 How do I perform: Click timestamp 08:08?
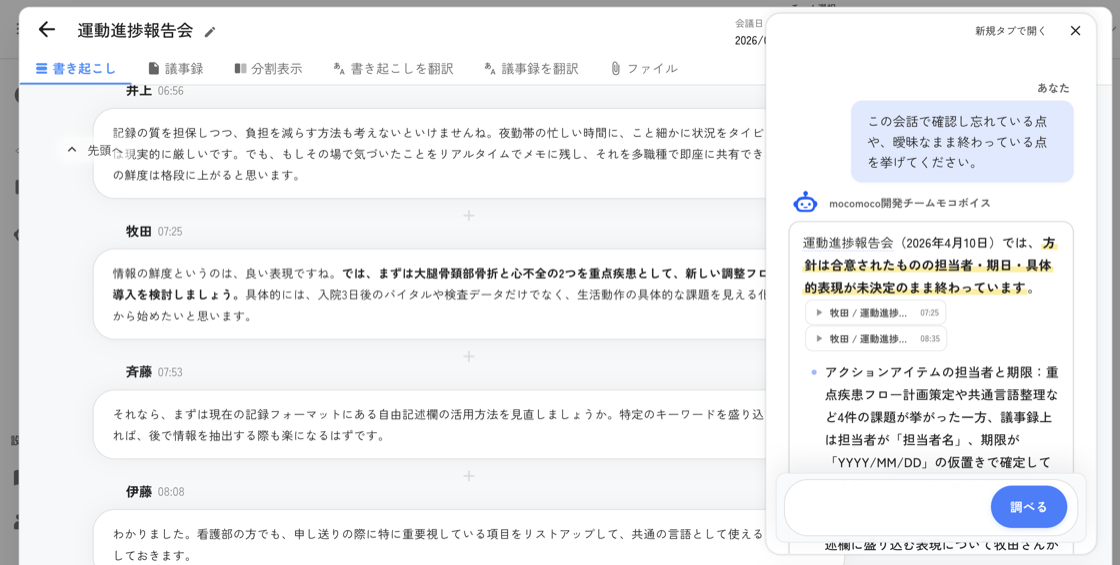click(x=171, y=493)
